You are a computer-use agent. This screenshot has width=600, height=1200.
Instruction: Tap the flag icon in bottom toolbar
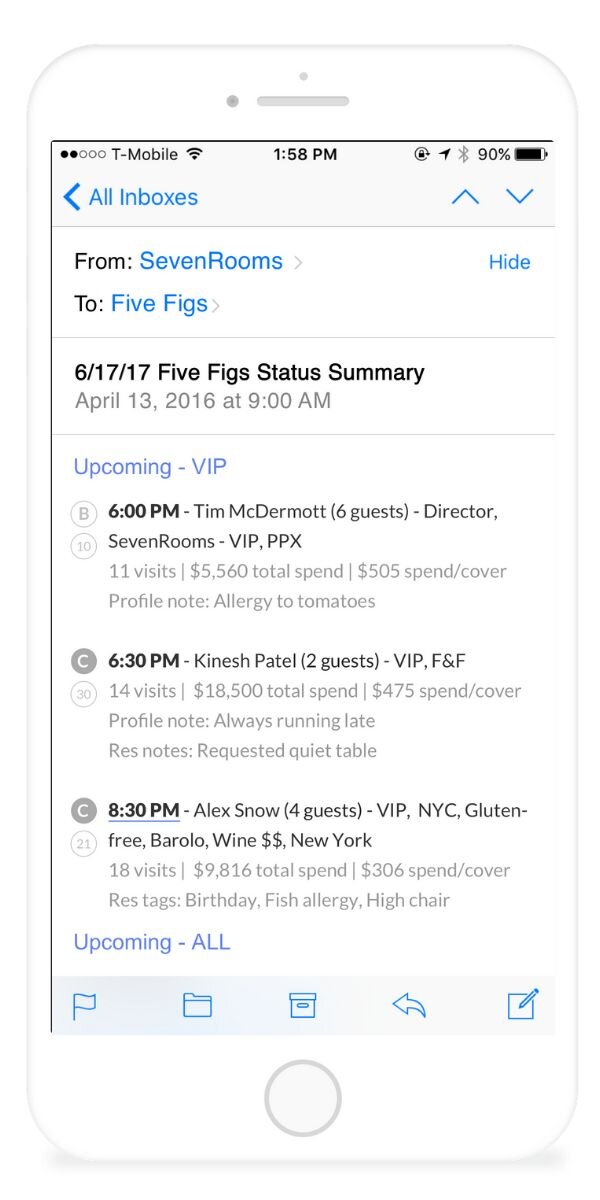(x=85, y=1005)
